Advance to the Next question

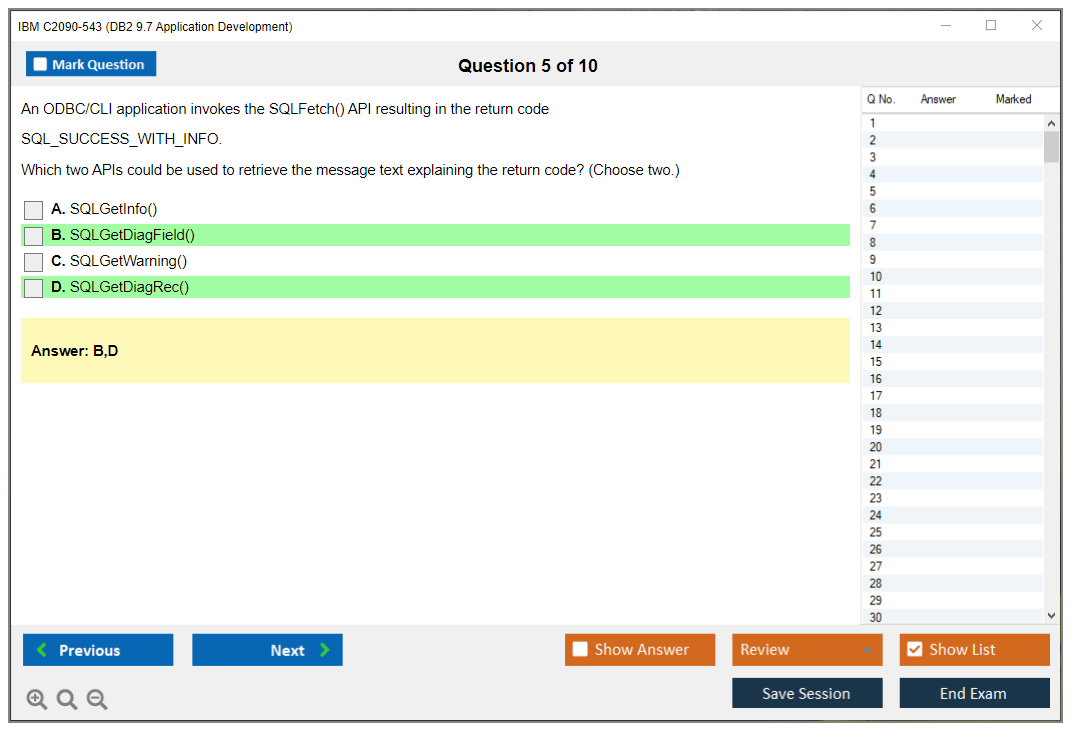pos(267,650)
